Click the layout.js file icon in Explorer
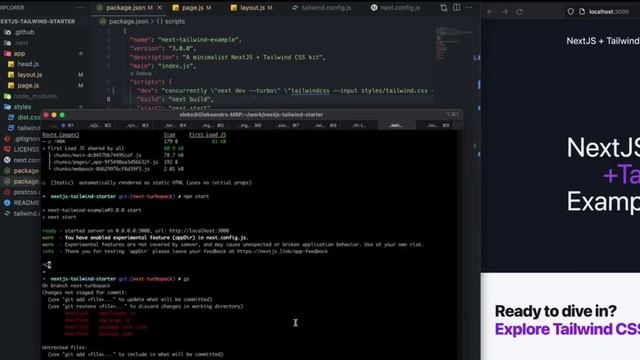This screenshot has height=360, width=640. (11, 75)
